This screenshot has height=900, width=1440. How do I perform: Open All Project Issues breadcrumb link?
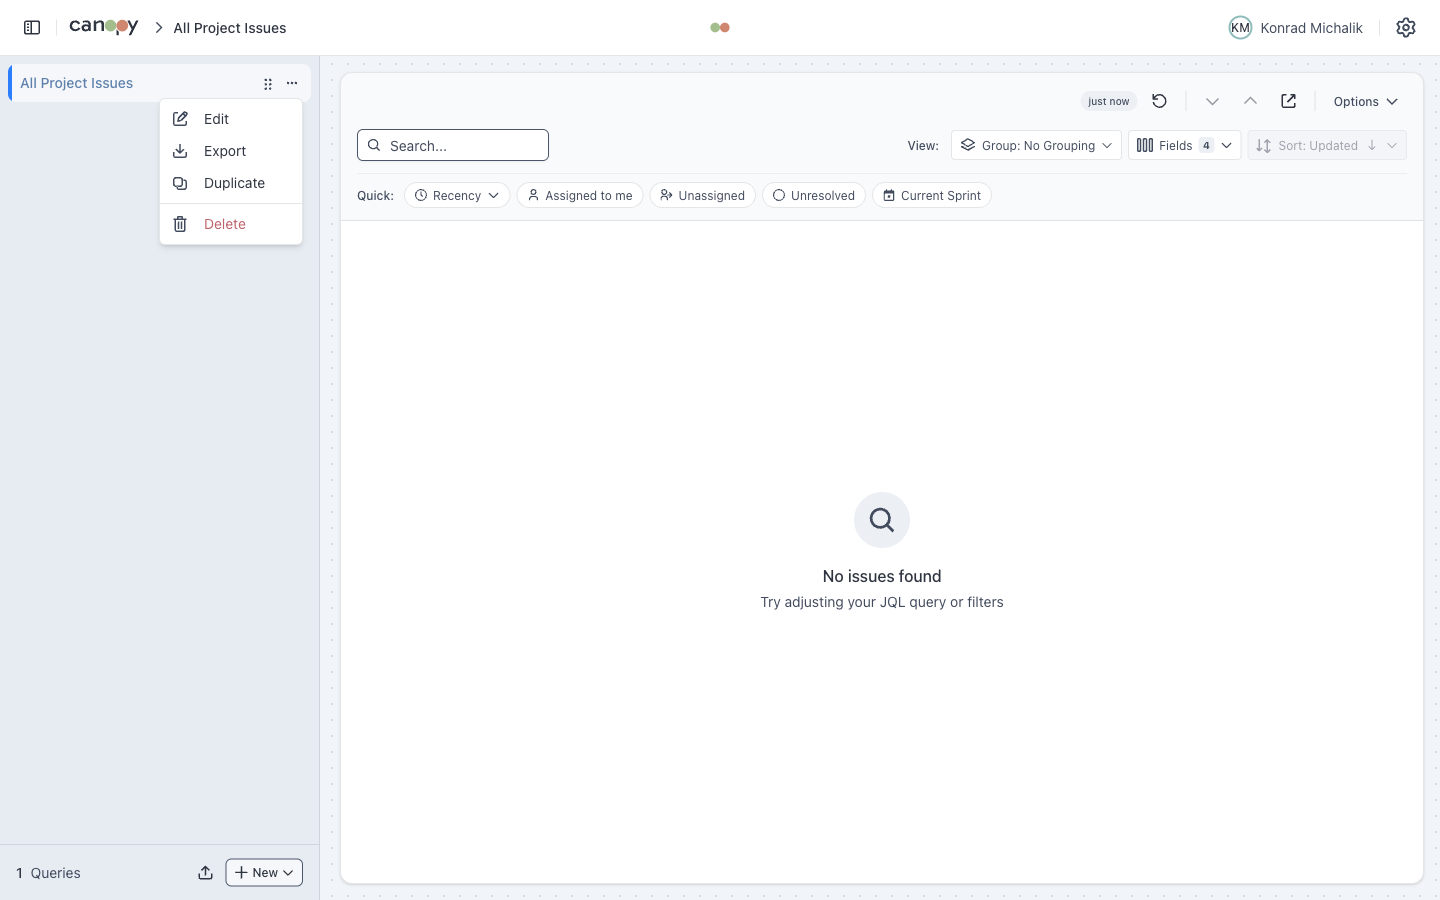[x=229, y=28]
